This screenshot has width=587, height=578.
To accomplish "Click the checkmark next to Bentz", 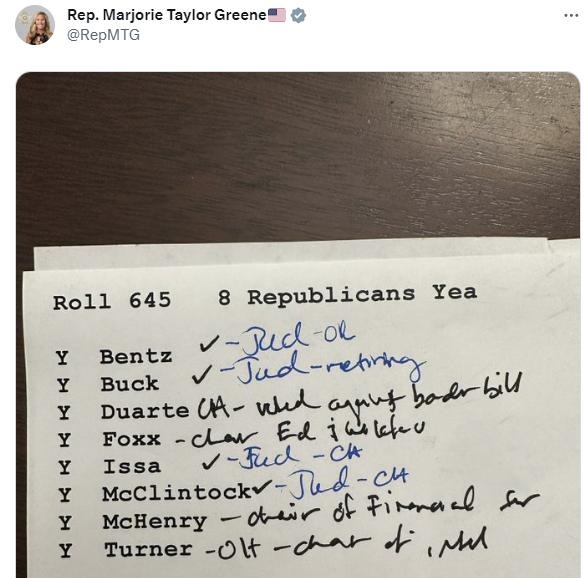I will pyautogui.click(x=209, y=343).
